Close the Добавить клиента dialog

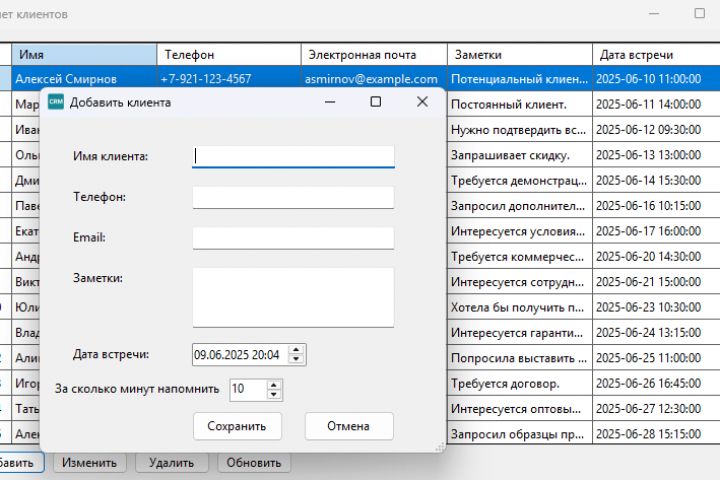(422, 102)
